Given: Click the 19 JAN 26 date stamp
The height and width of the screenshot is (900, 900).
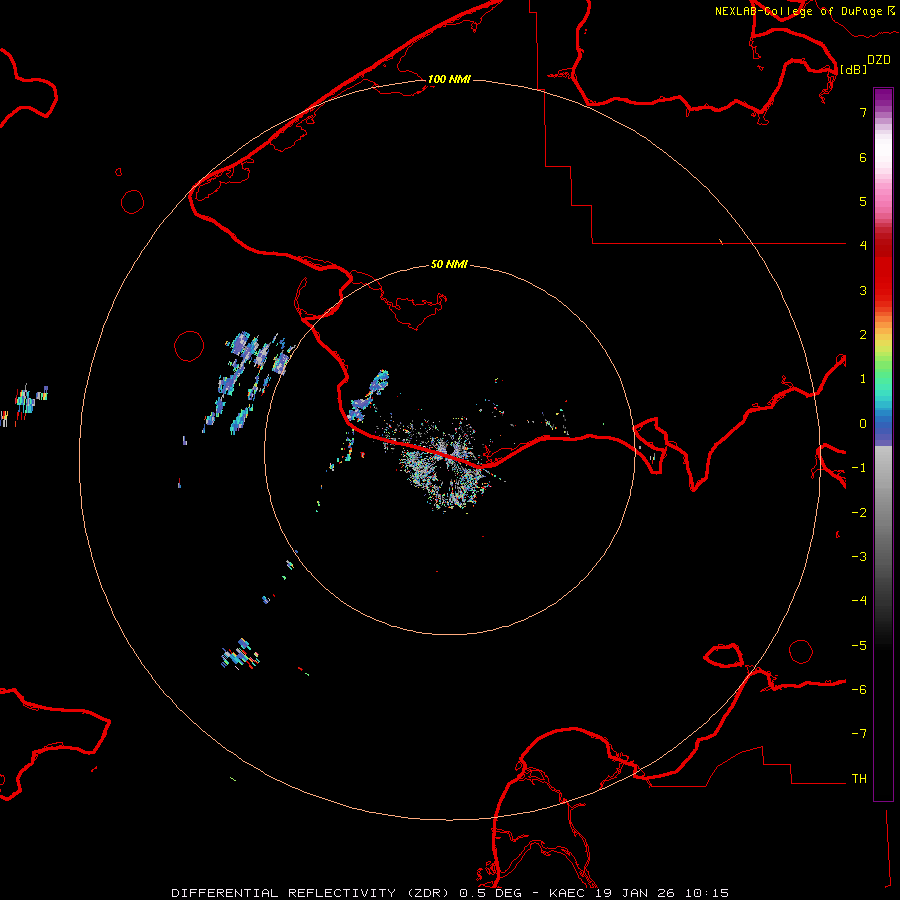Looking at the screenshot, I should 637,893.
